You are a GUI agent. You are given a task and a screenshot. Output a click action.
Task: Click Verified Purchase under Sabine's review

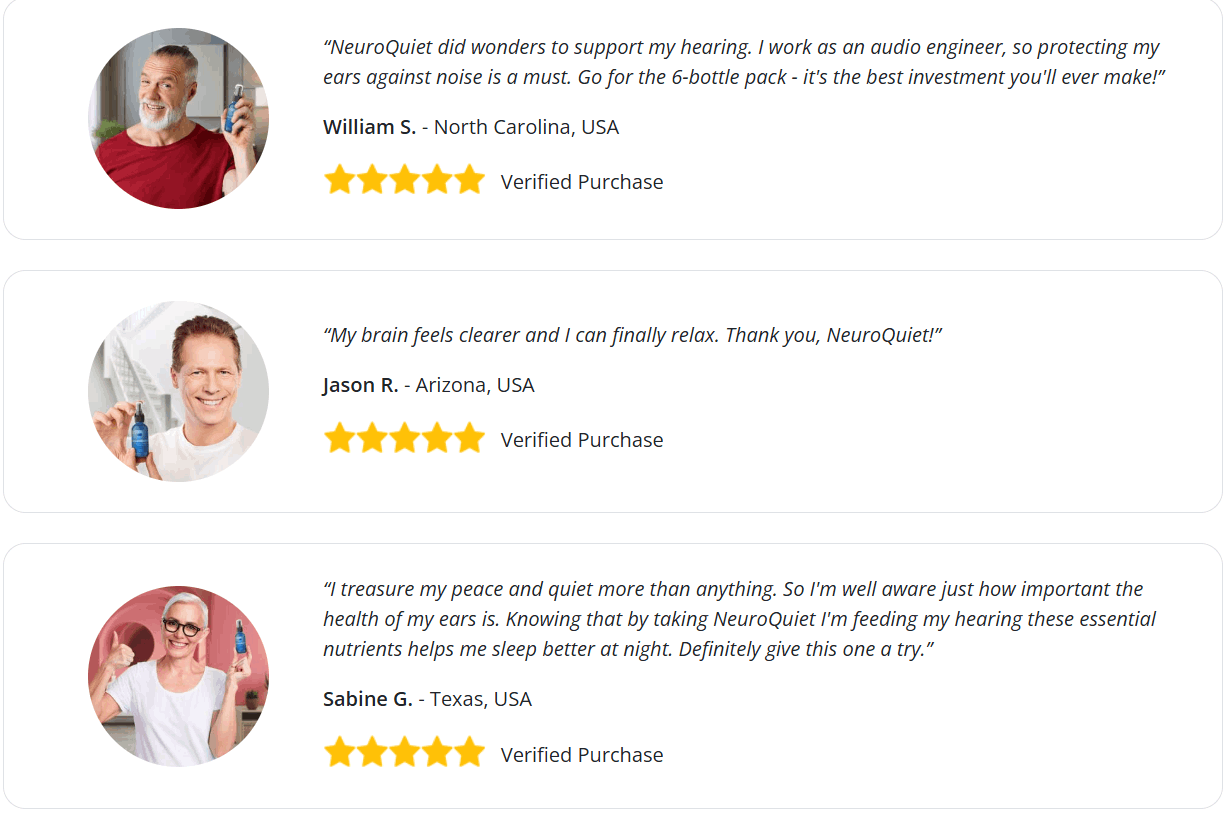(x=582, y=755)
